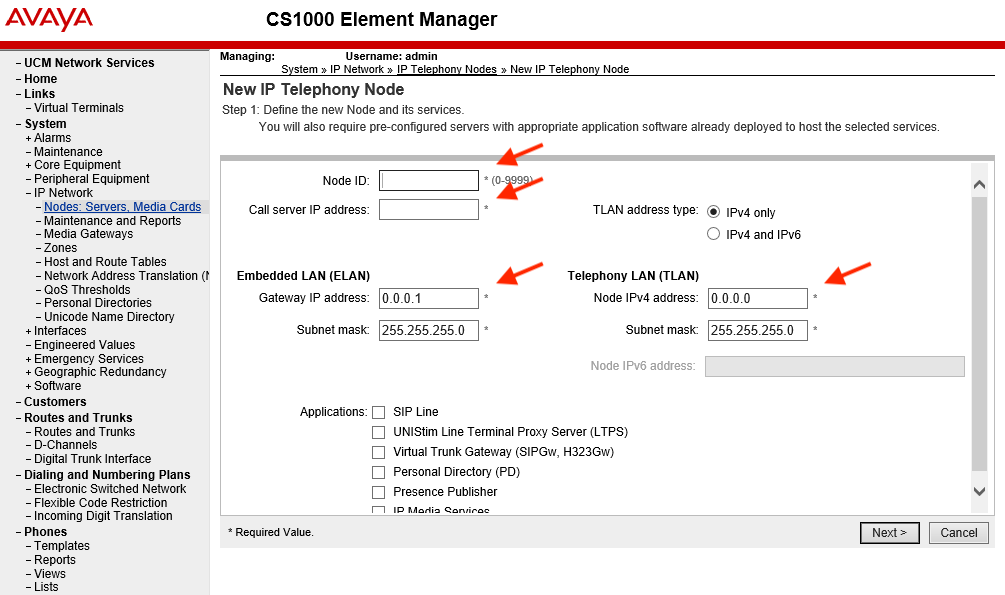Expand the Core Equipment tree node
The height and width of the screenshot is (595, 1005).
[x=28, y=165]
